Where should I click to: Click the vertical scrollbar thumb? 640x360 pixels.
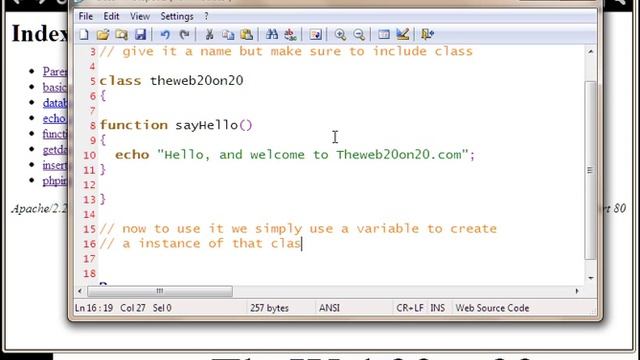(x=590, y=170)
